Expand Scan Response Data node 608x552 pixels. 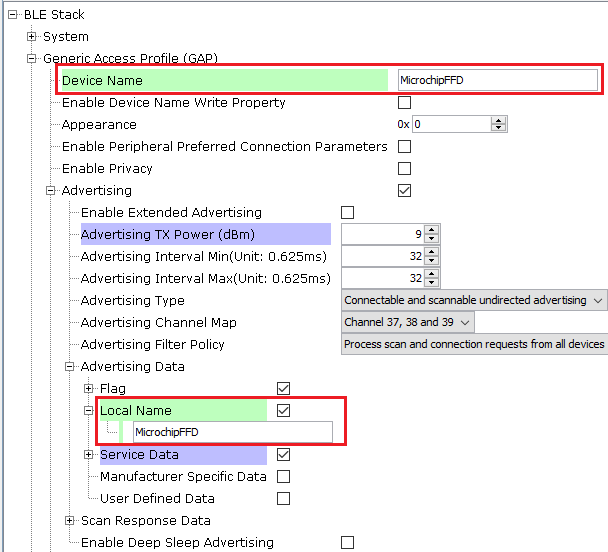pyautogui.click(x=69, y=520)
